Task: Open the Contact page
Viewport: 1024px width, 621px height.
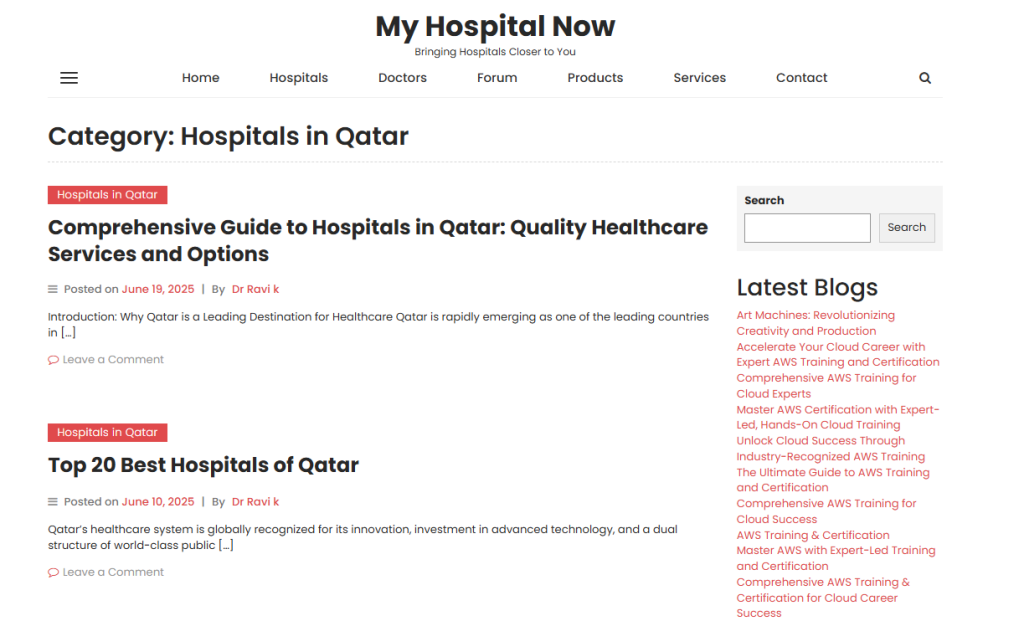Action: click(801, 78)
